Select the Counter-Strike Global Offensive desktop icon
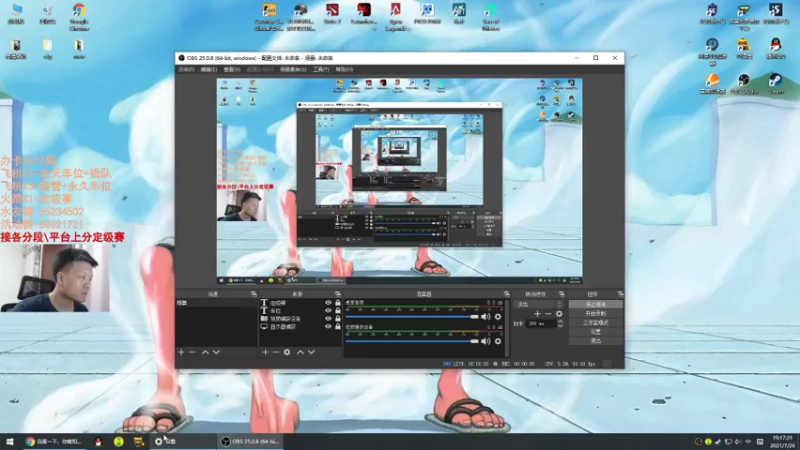The width and height of the screenshot is (800, 450). pos(269,16)
